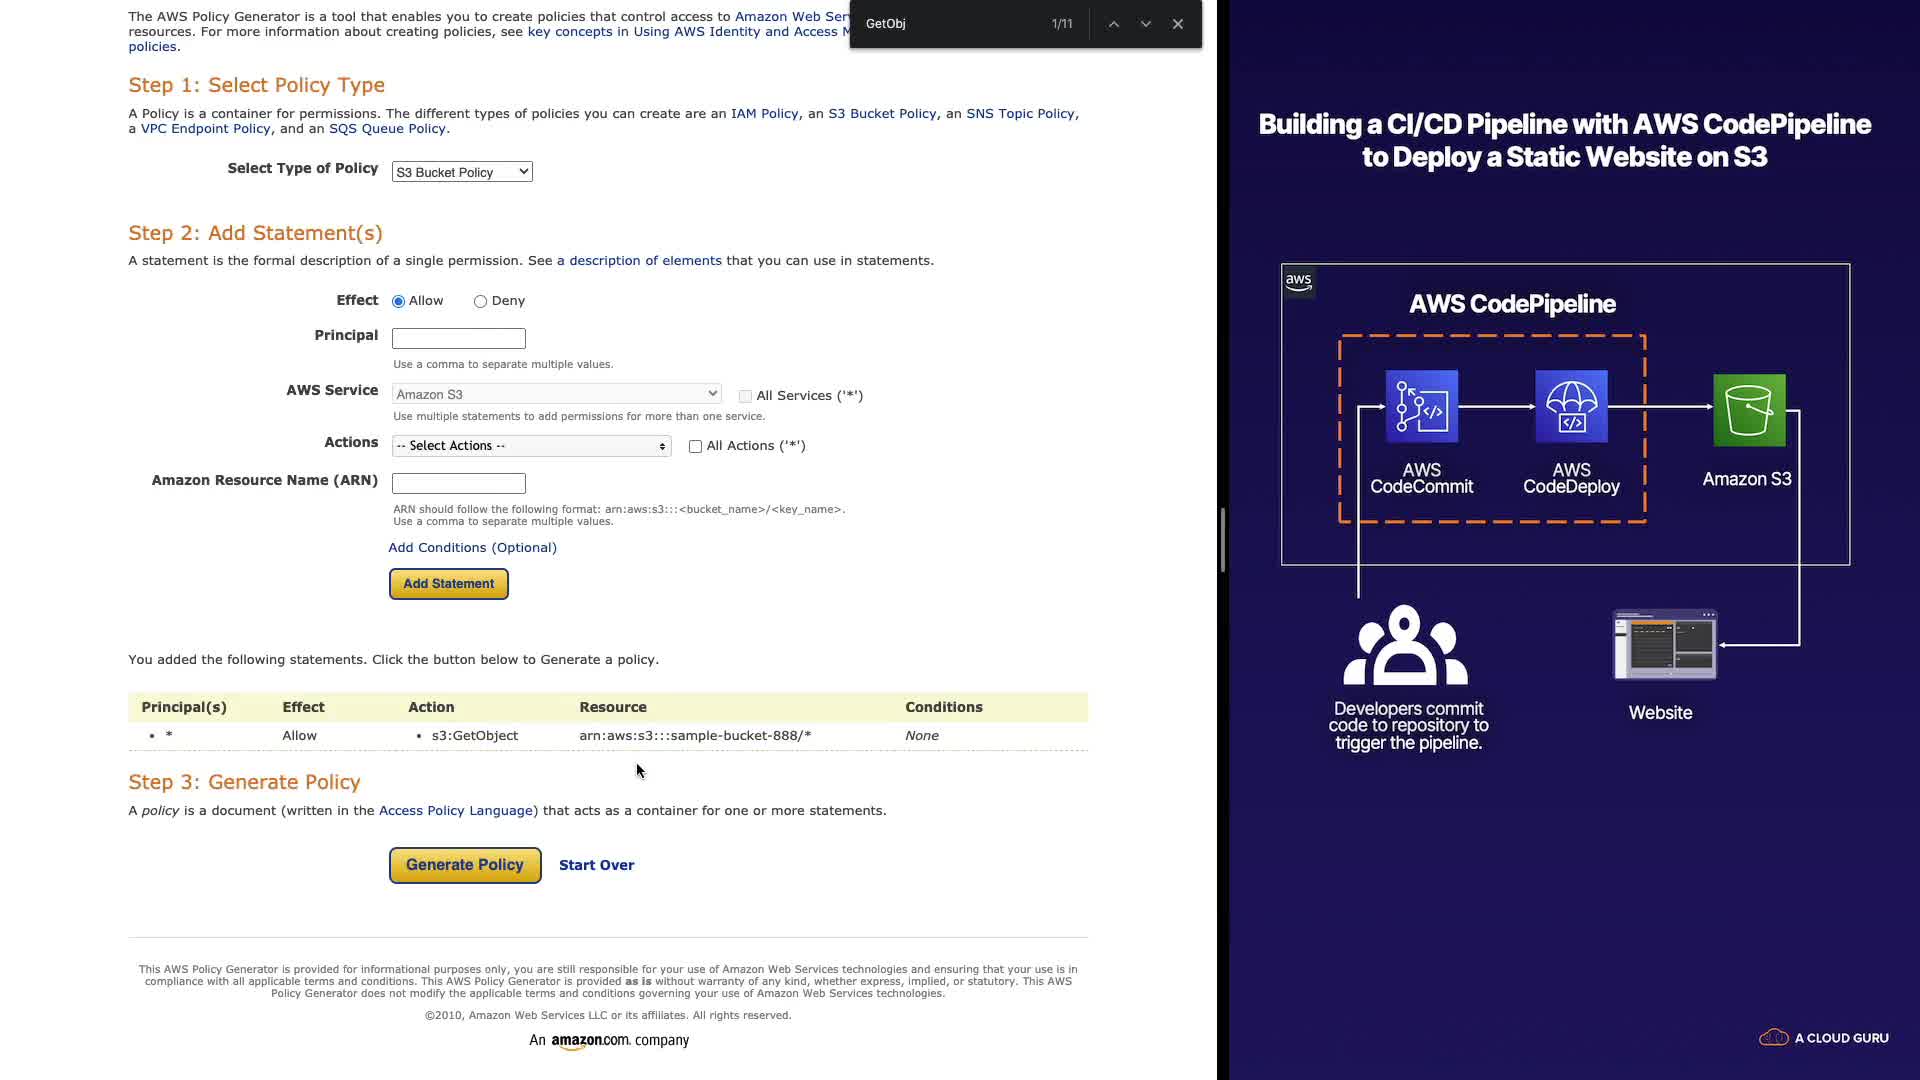Open the Select Type of Policy dropdown
Image resolution: width=1920 pixels, height=1080 pixels.
[x=462, y=172]
